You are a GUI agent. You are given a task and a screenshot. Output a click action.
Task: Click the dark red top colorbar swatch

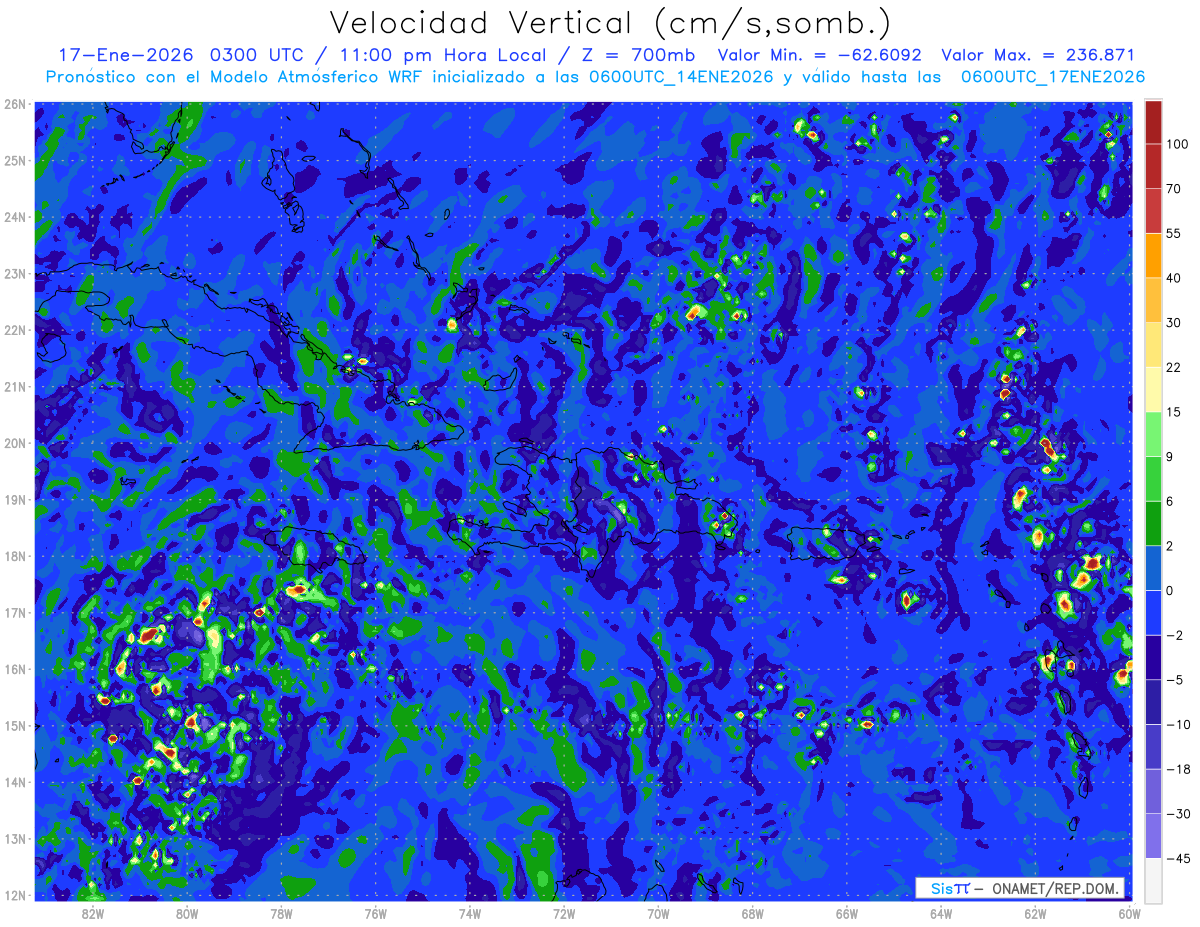pos(1153,122)
